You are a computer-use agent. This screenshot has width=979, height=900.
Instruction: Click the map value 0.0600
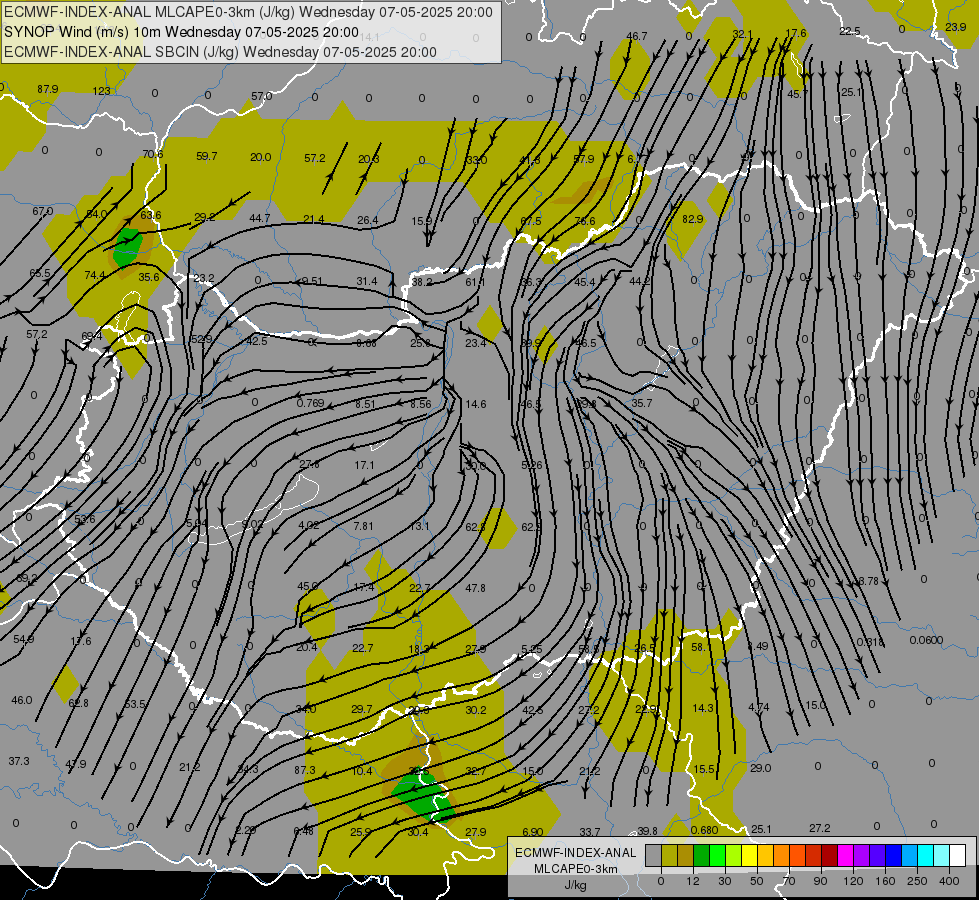click(x=926, y=640)
